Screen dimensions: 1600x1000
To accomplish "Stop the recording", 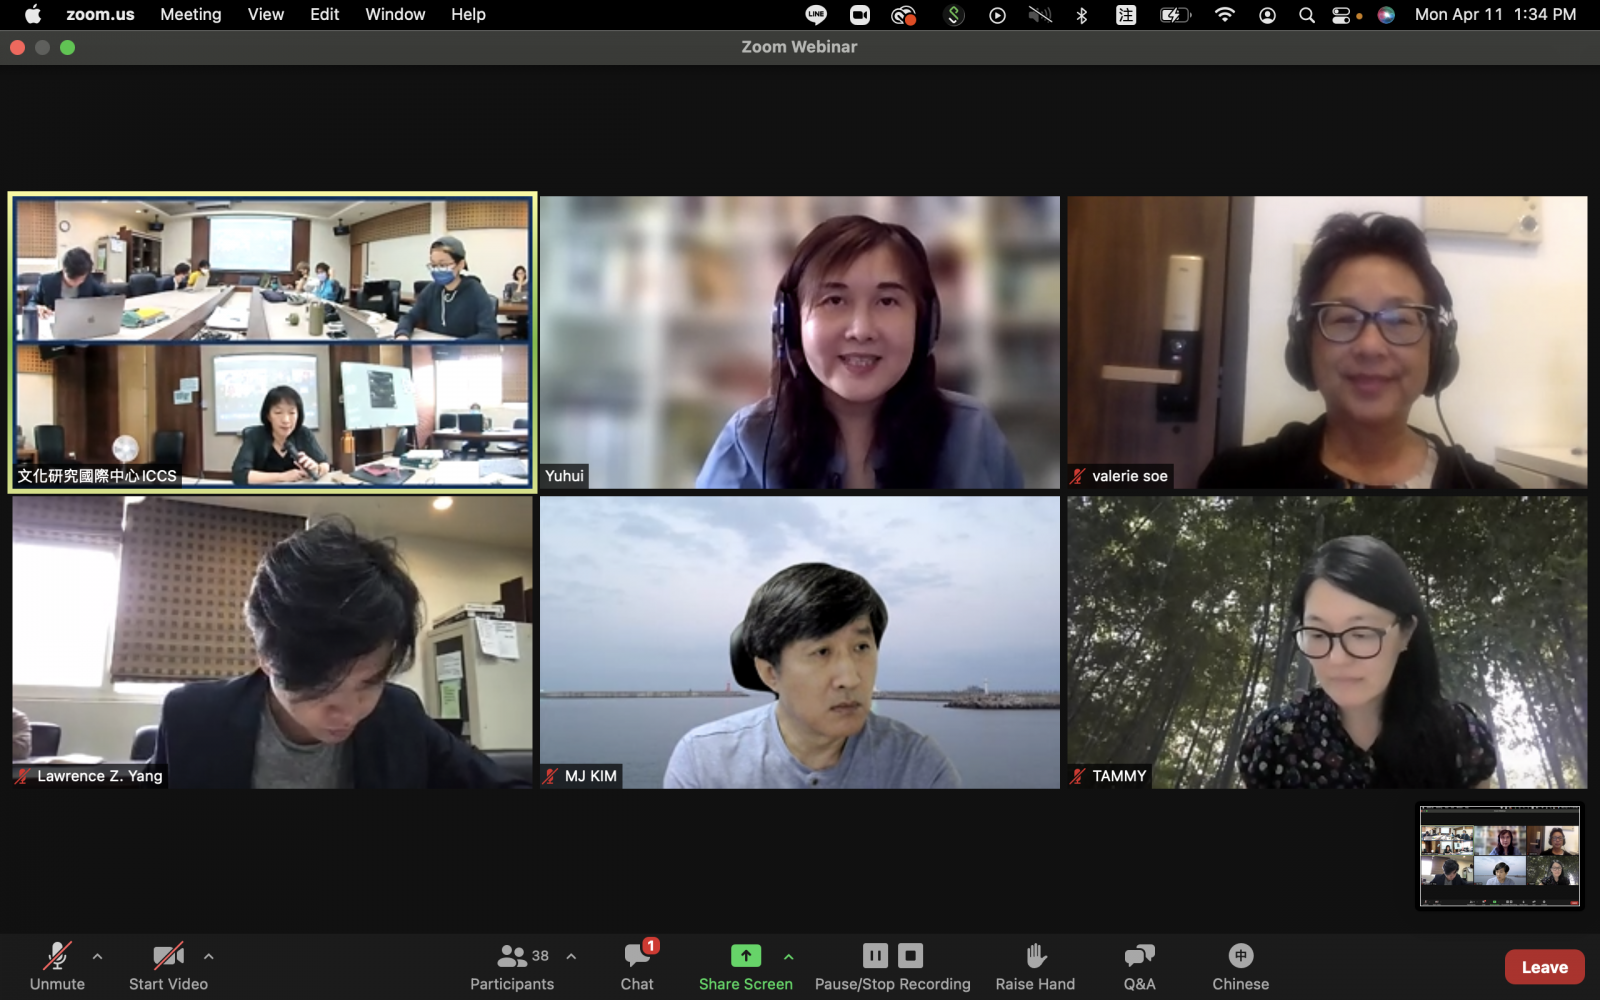I will 910,956.
